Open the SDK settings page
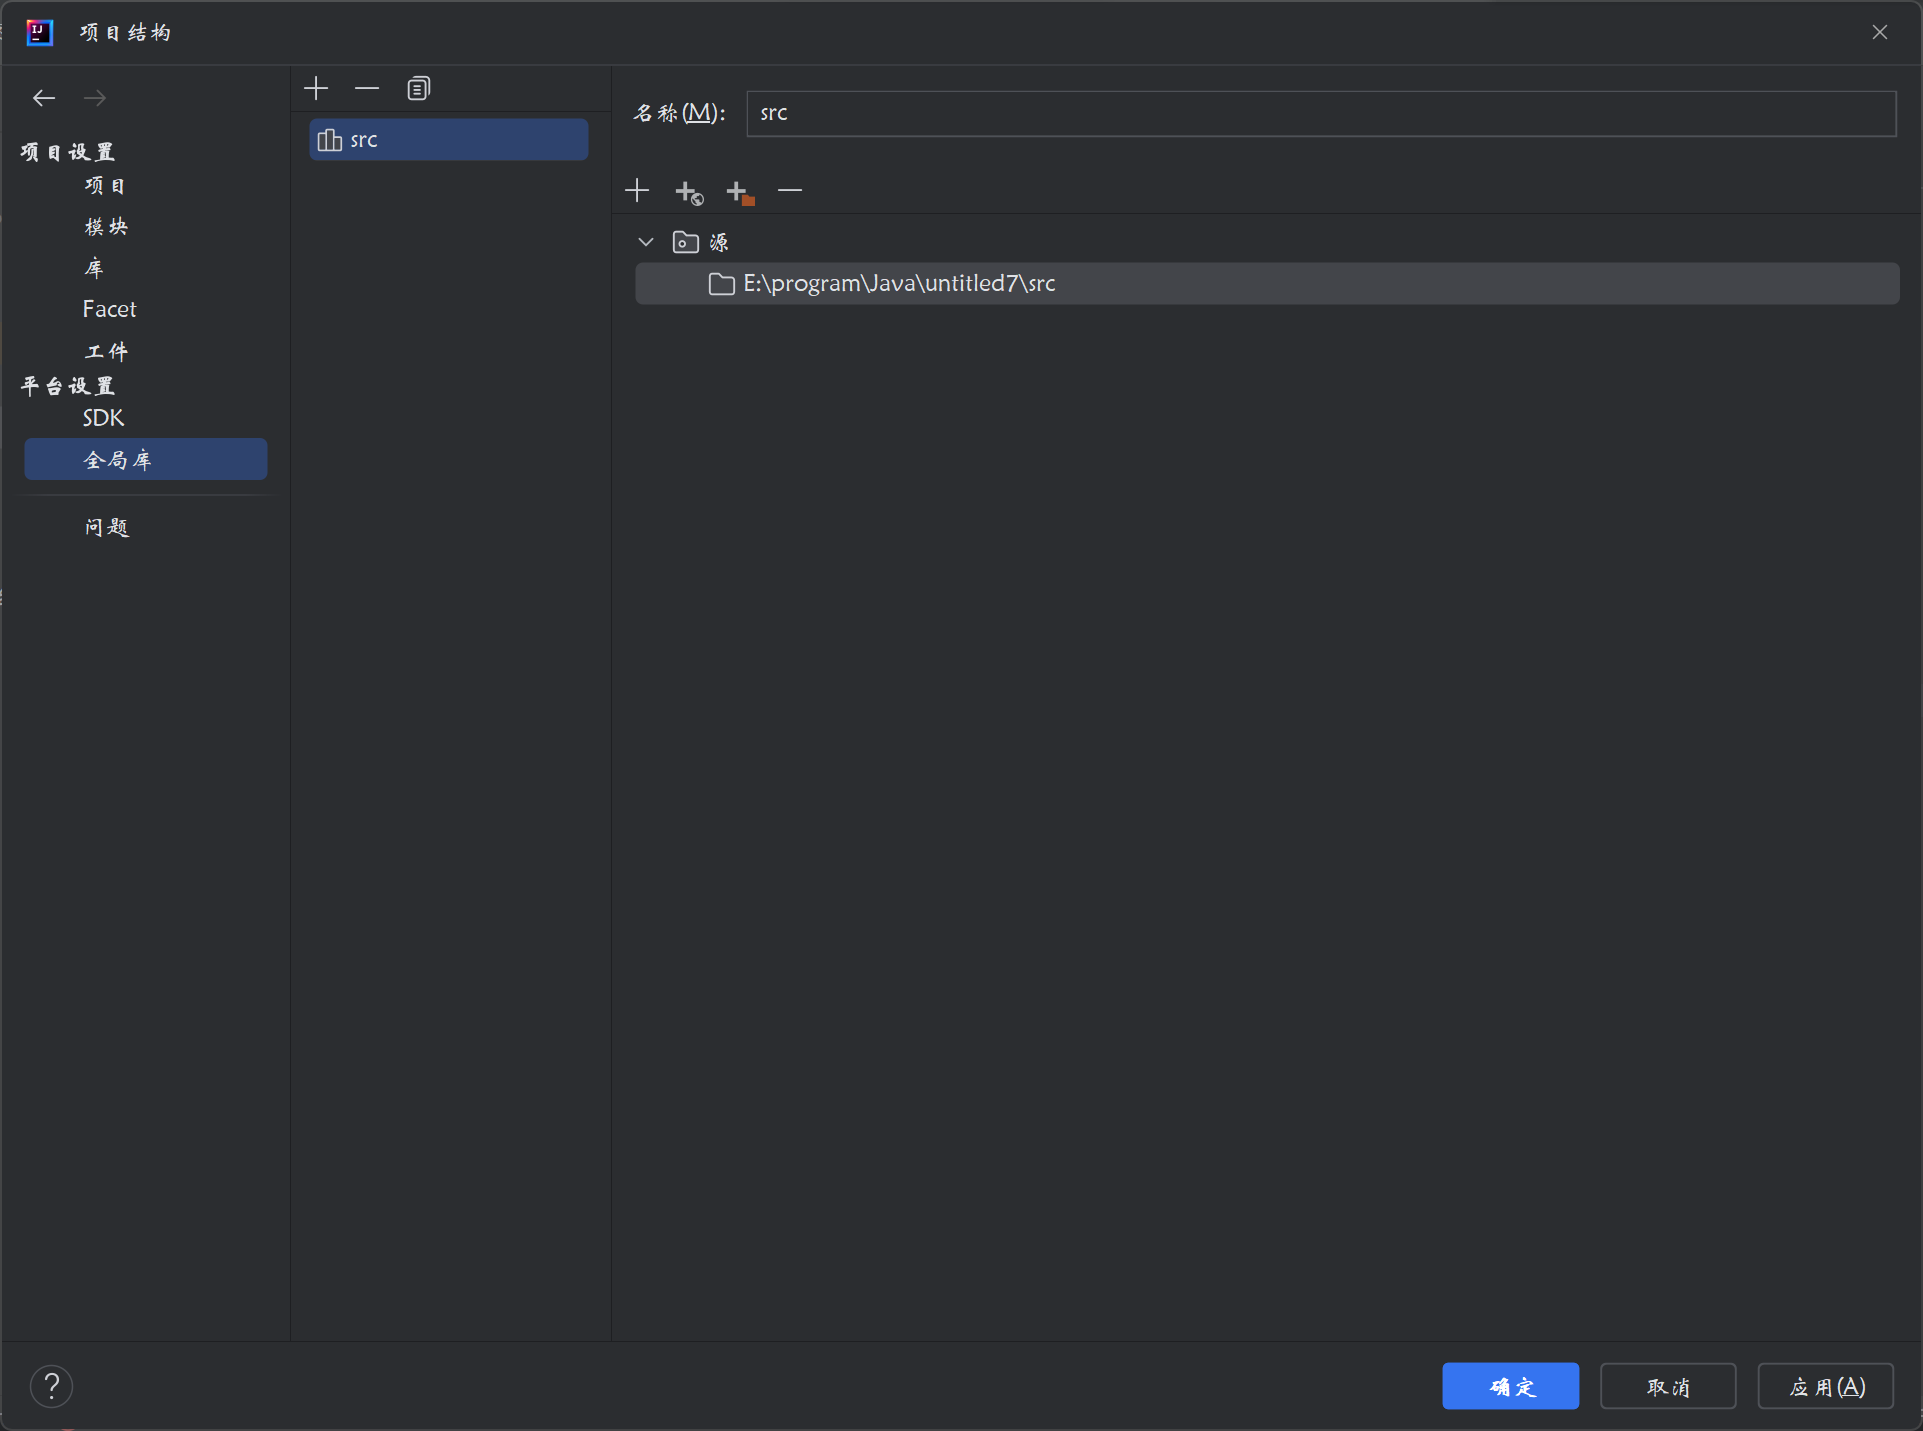Image resolution: width=1923 pixels, height=1431 pixels. click(x=103, y=418)
